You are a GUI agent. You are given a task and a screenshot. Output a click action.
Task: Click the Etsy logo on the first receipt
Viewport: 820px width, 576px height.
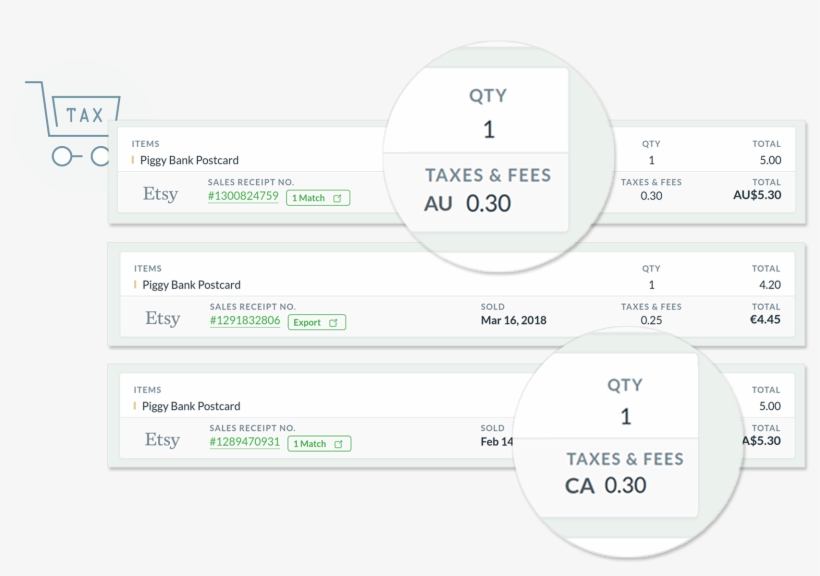(160, 193)
